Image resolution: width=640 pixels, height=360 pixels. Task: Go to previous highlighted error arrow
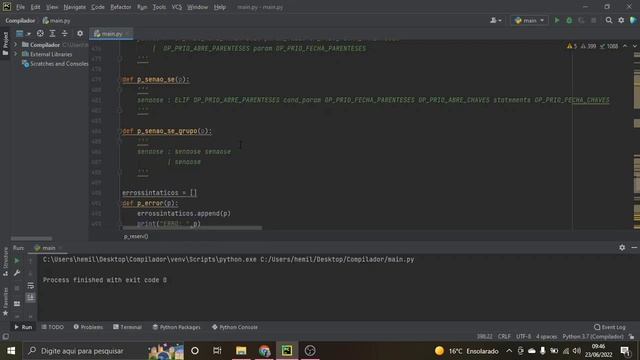tap(625, 46)
